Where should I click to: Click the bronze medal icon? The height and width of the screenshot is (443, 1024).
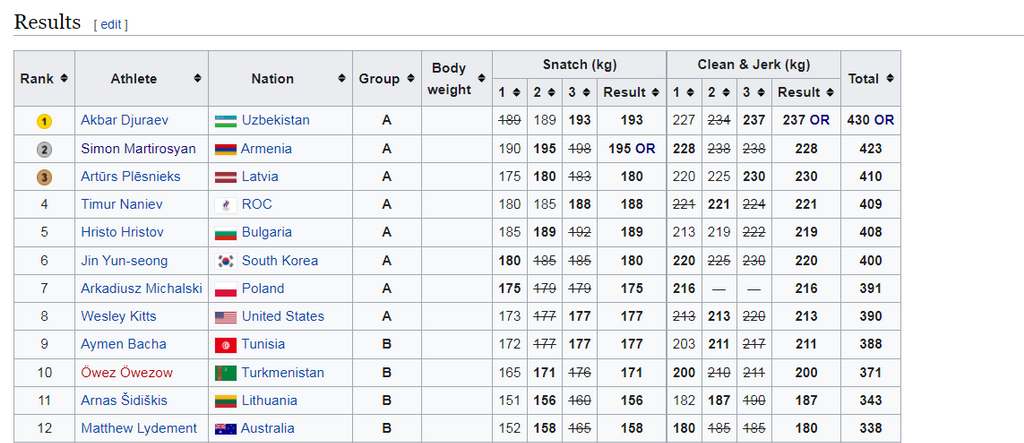(x=44, y=177)
